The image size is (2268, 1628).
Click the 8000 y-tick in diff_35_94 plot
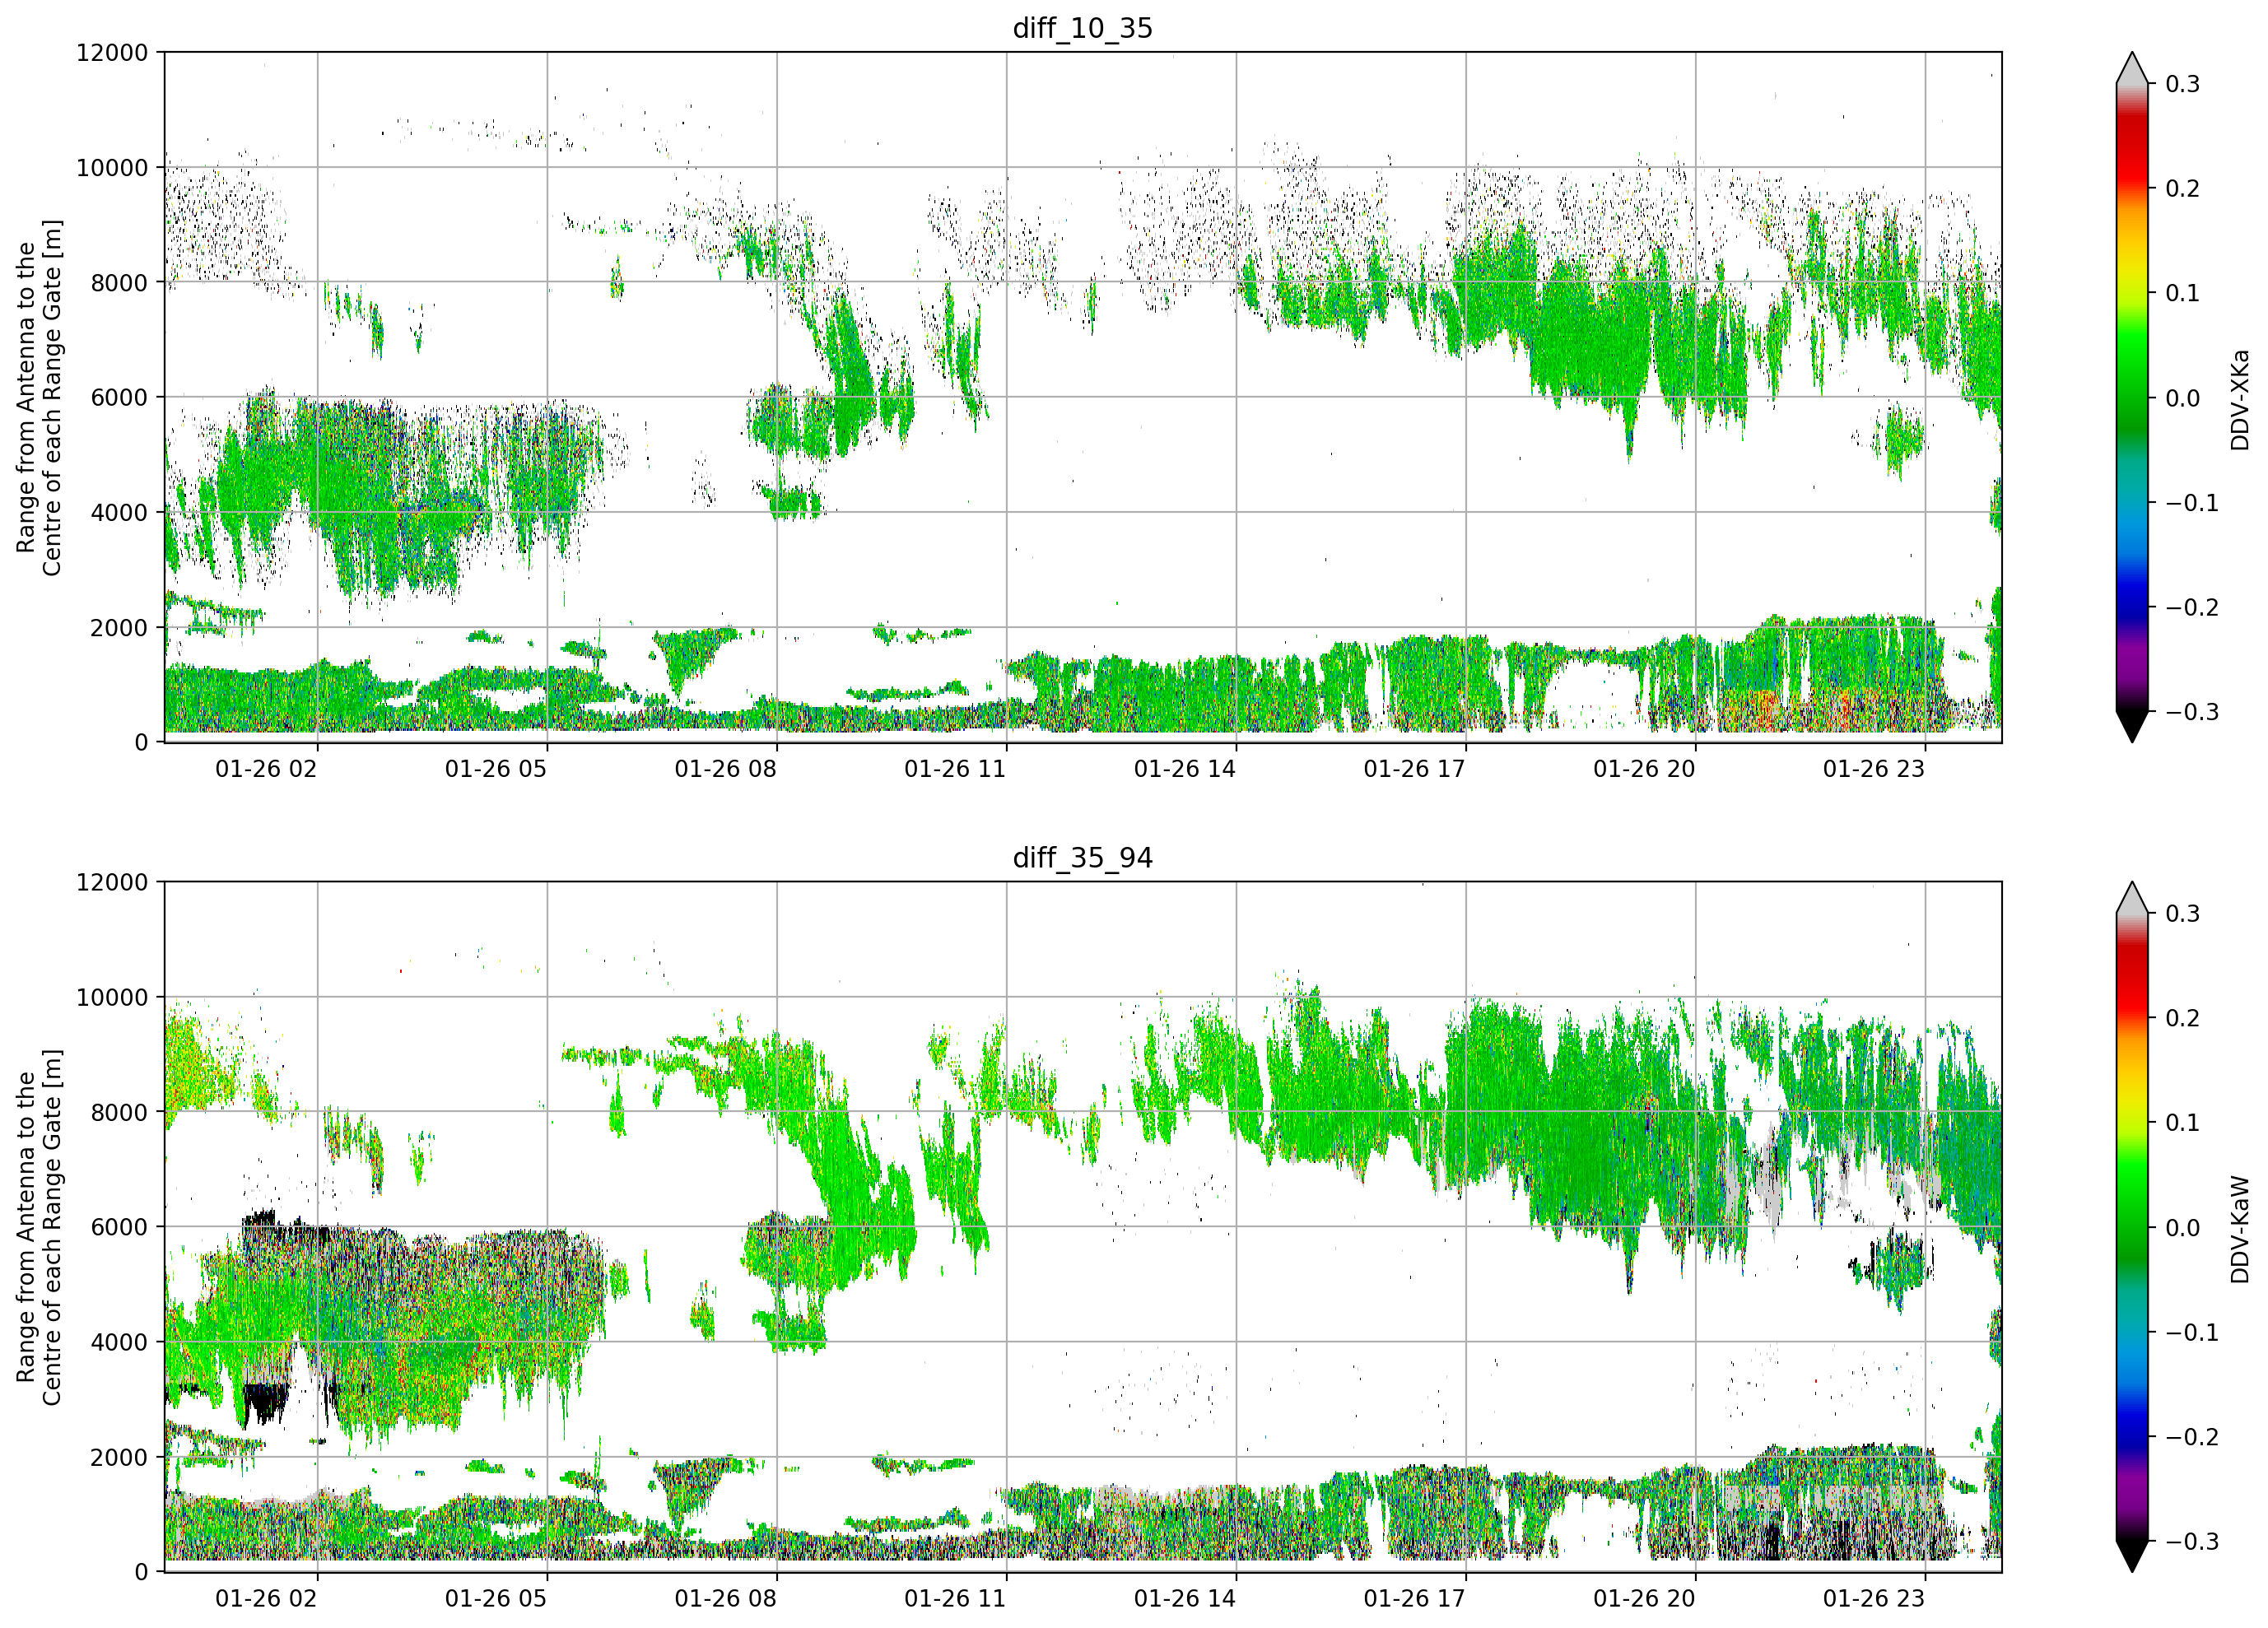[119, 1113]
